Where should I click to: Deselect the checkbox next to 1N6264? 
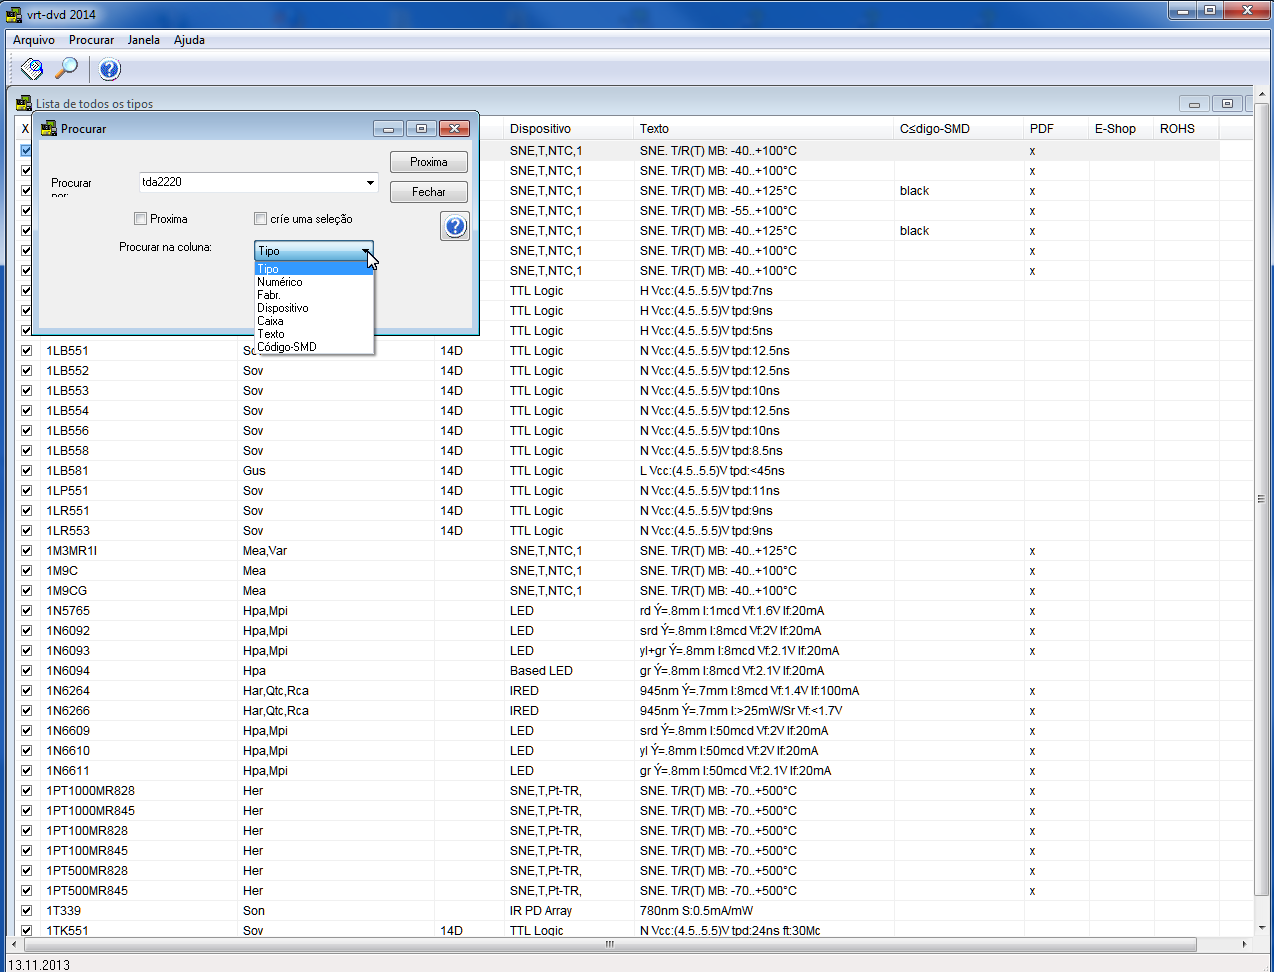[27, 691]
